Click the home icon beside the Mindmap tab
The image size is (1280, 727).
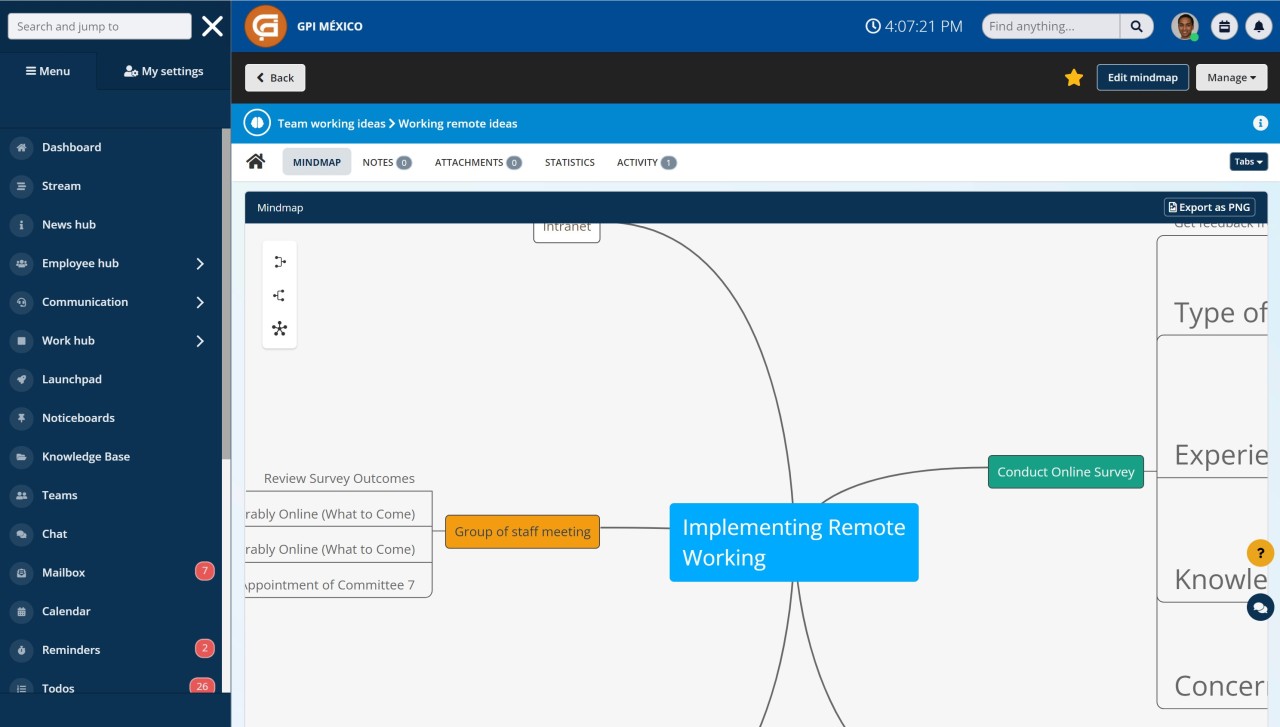pyautogui.click(x=255, y=161)
